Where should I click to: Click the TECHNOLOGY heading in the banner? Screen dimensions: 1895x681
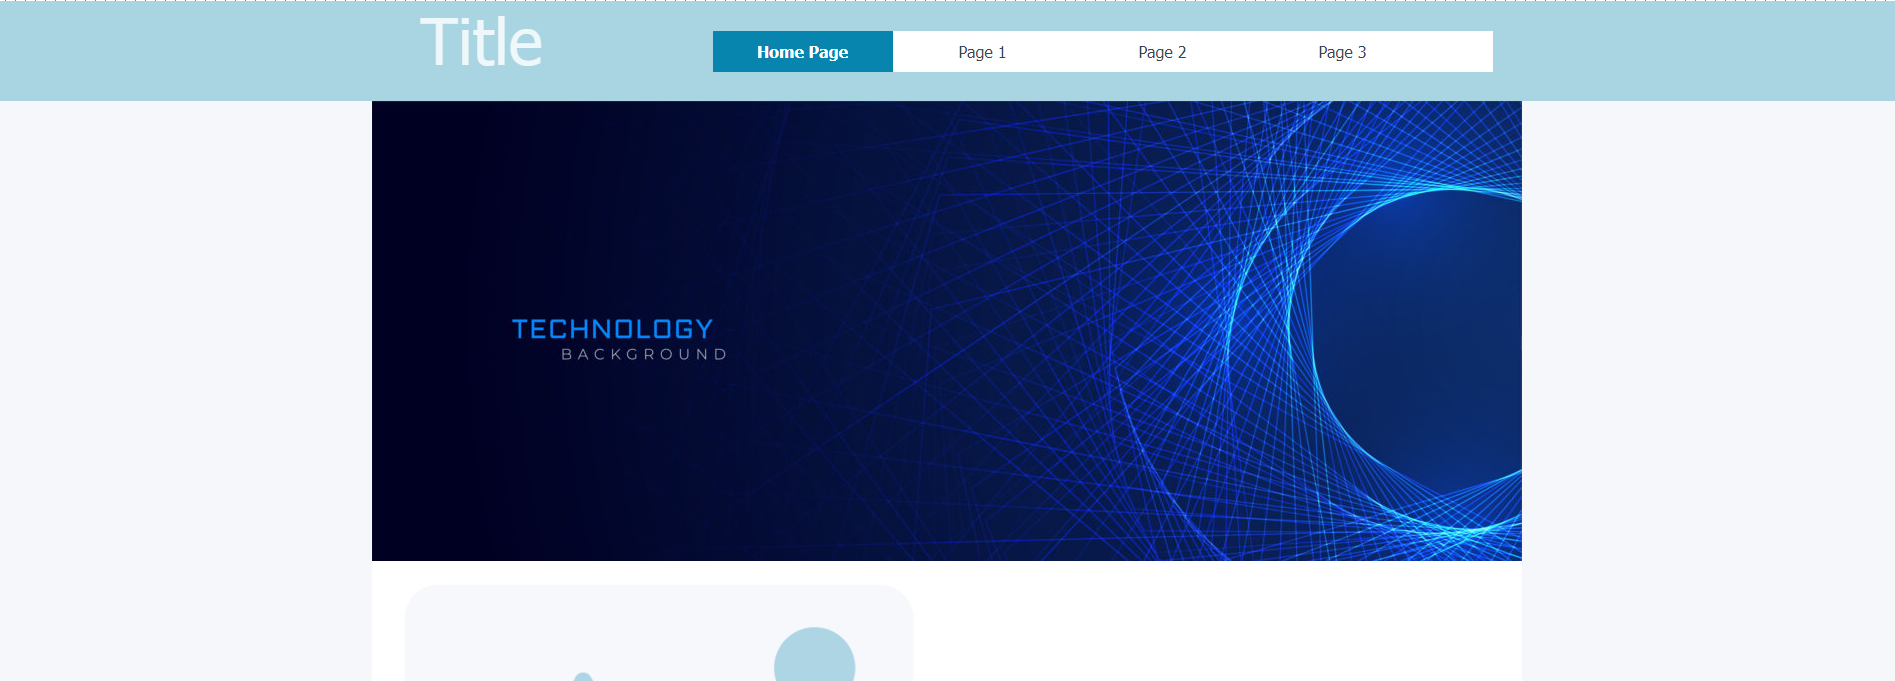tap(612, 329)
